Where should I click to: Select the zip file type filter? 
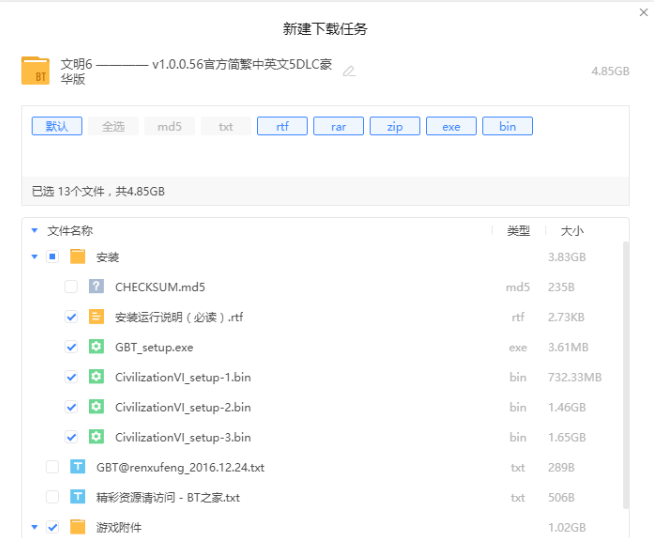(395, 127)
